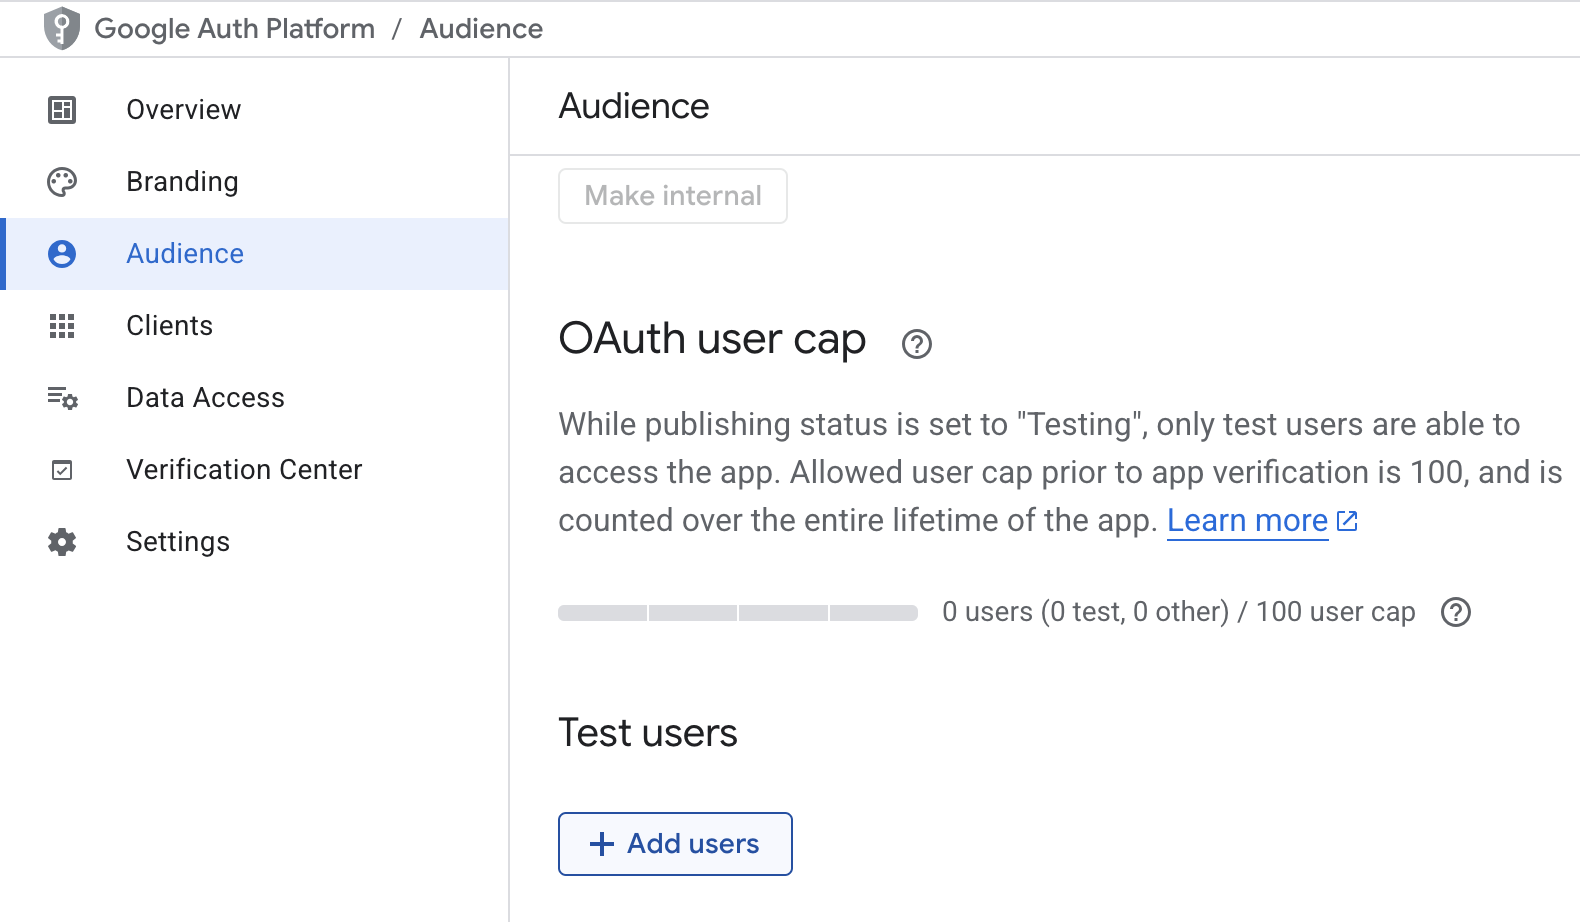The width and height of the screenshot is (1580, 922).
Task: Click the '0 users (0 test, 0 other)' text
Action: (x=1086, y=612)
